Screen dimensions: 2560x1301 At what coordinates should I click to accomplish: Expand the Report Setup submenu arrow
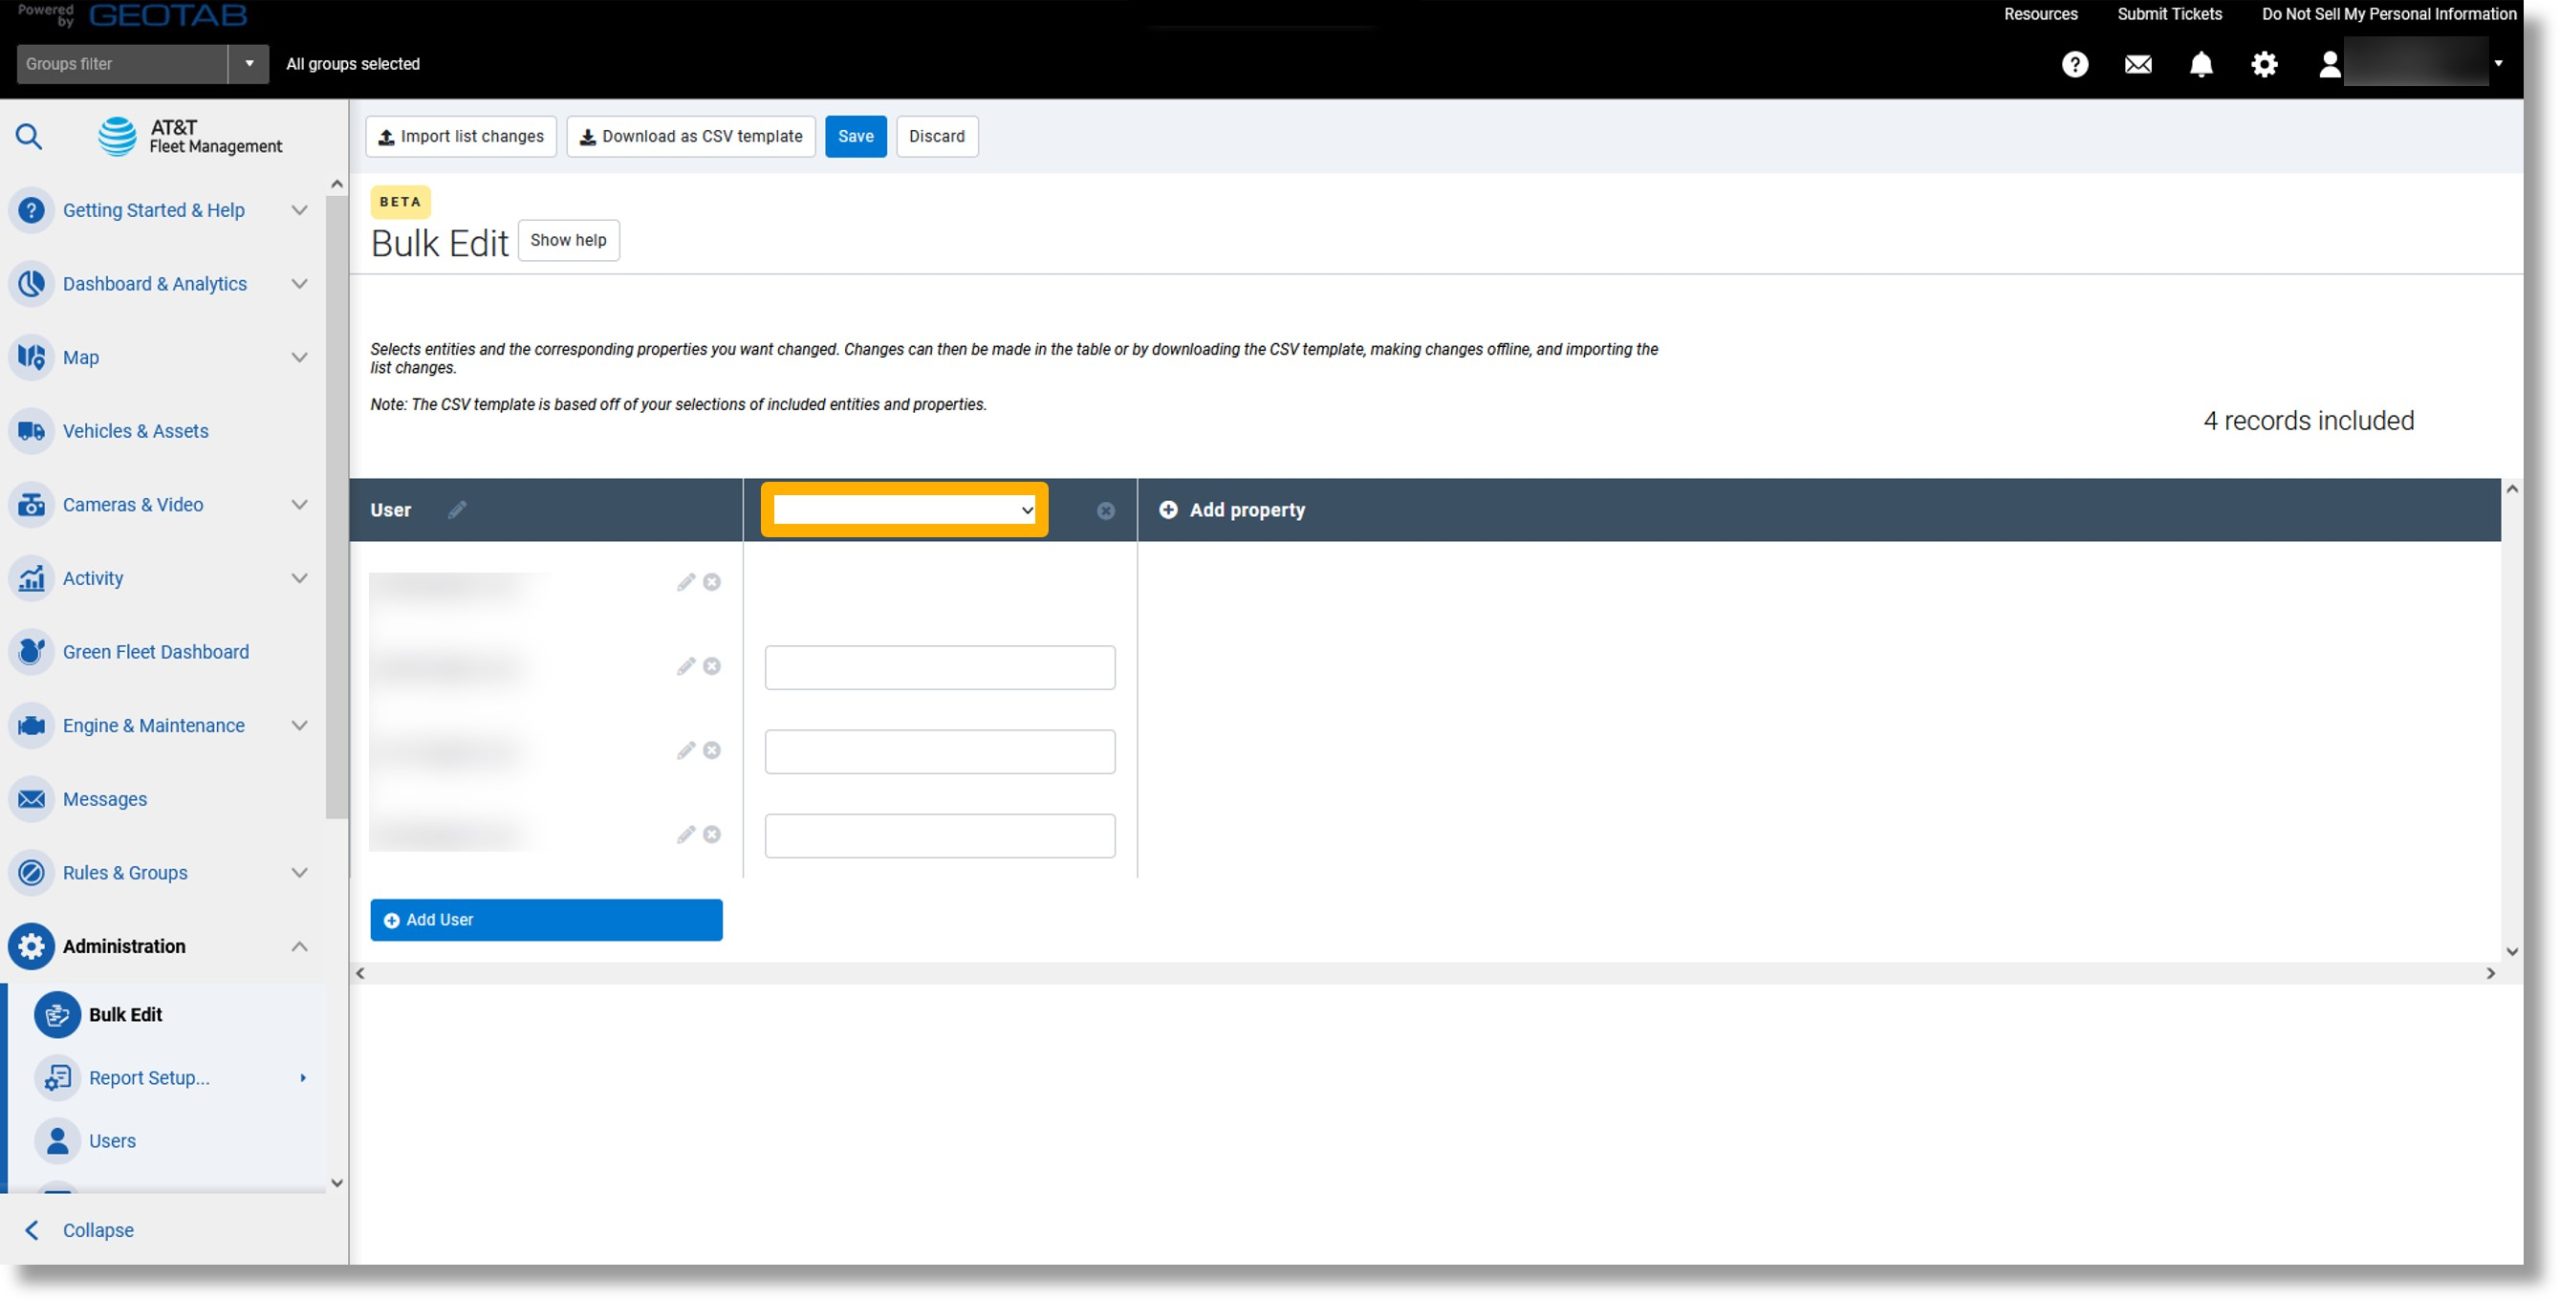[302, 1078]
